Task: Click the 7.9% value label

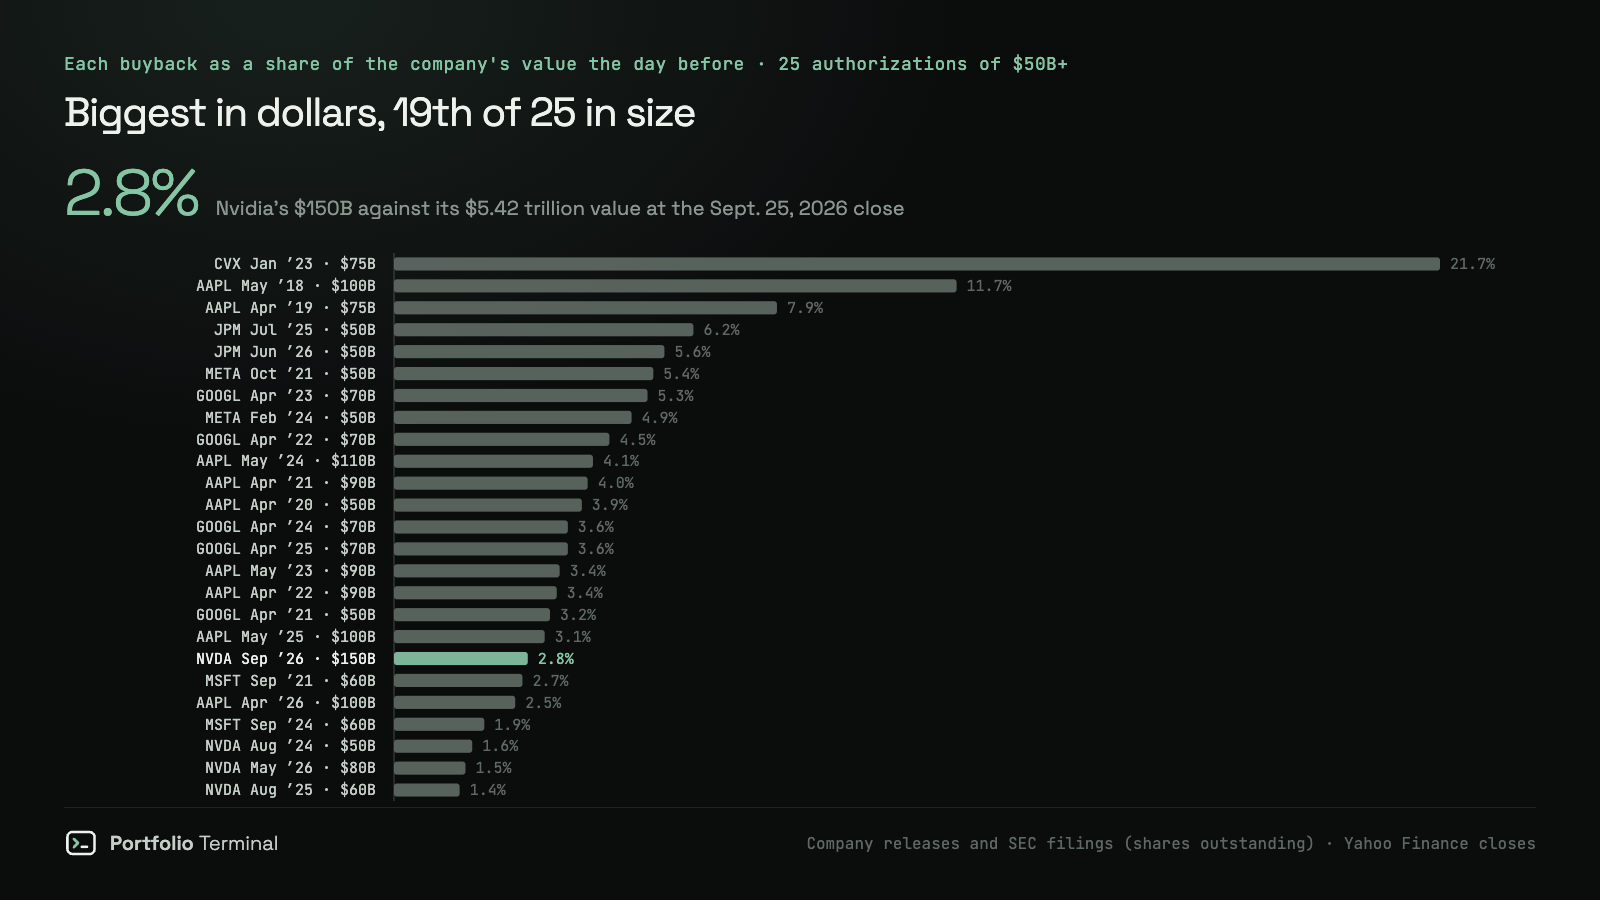Action: [x=805, y=308]
